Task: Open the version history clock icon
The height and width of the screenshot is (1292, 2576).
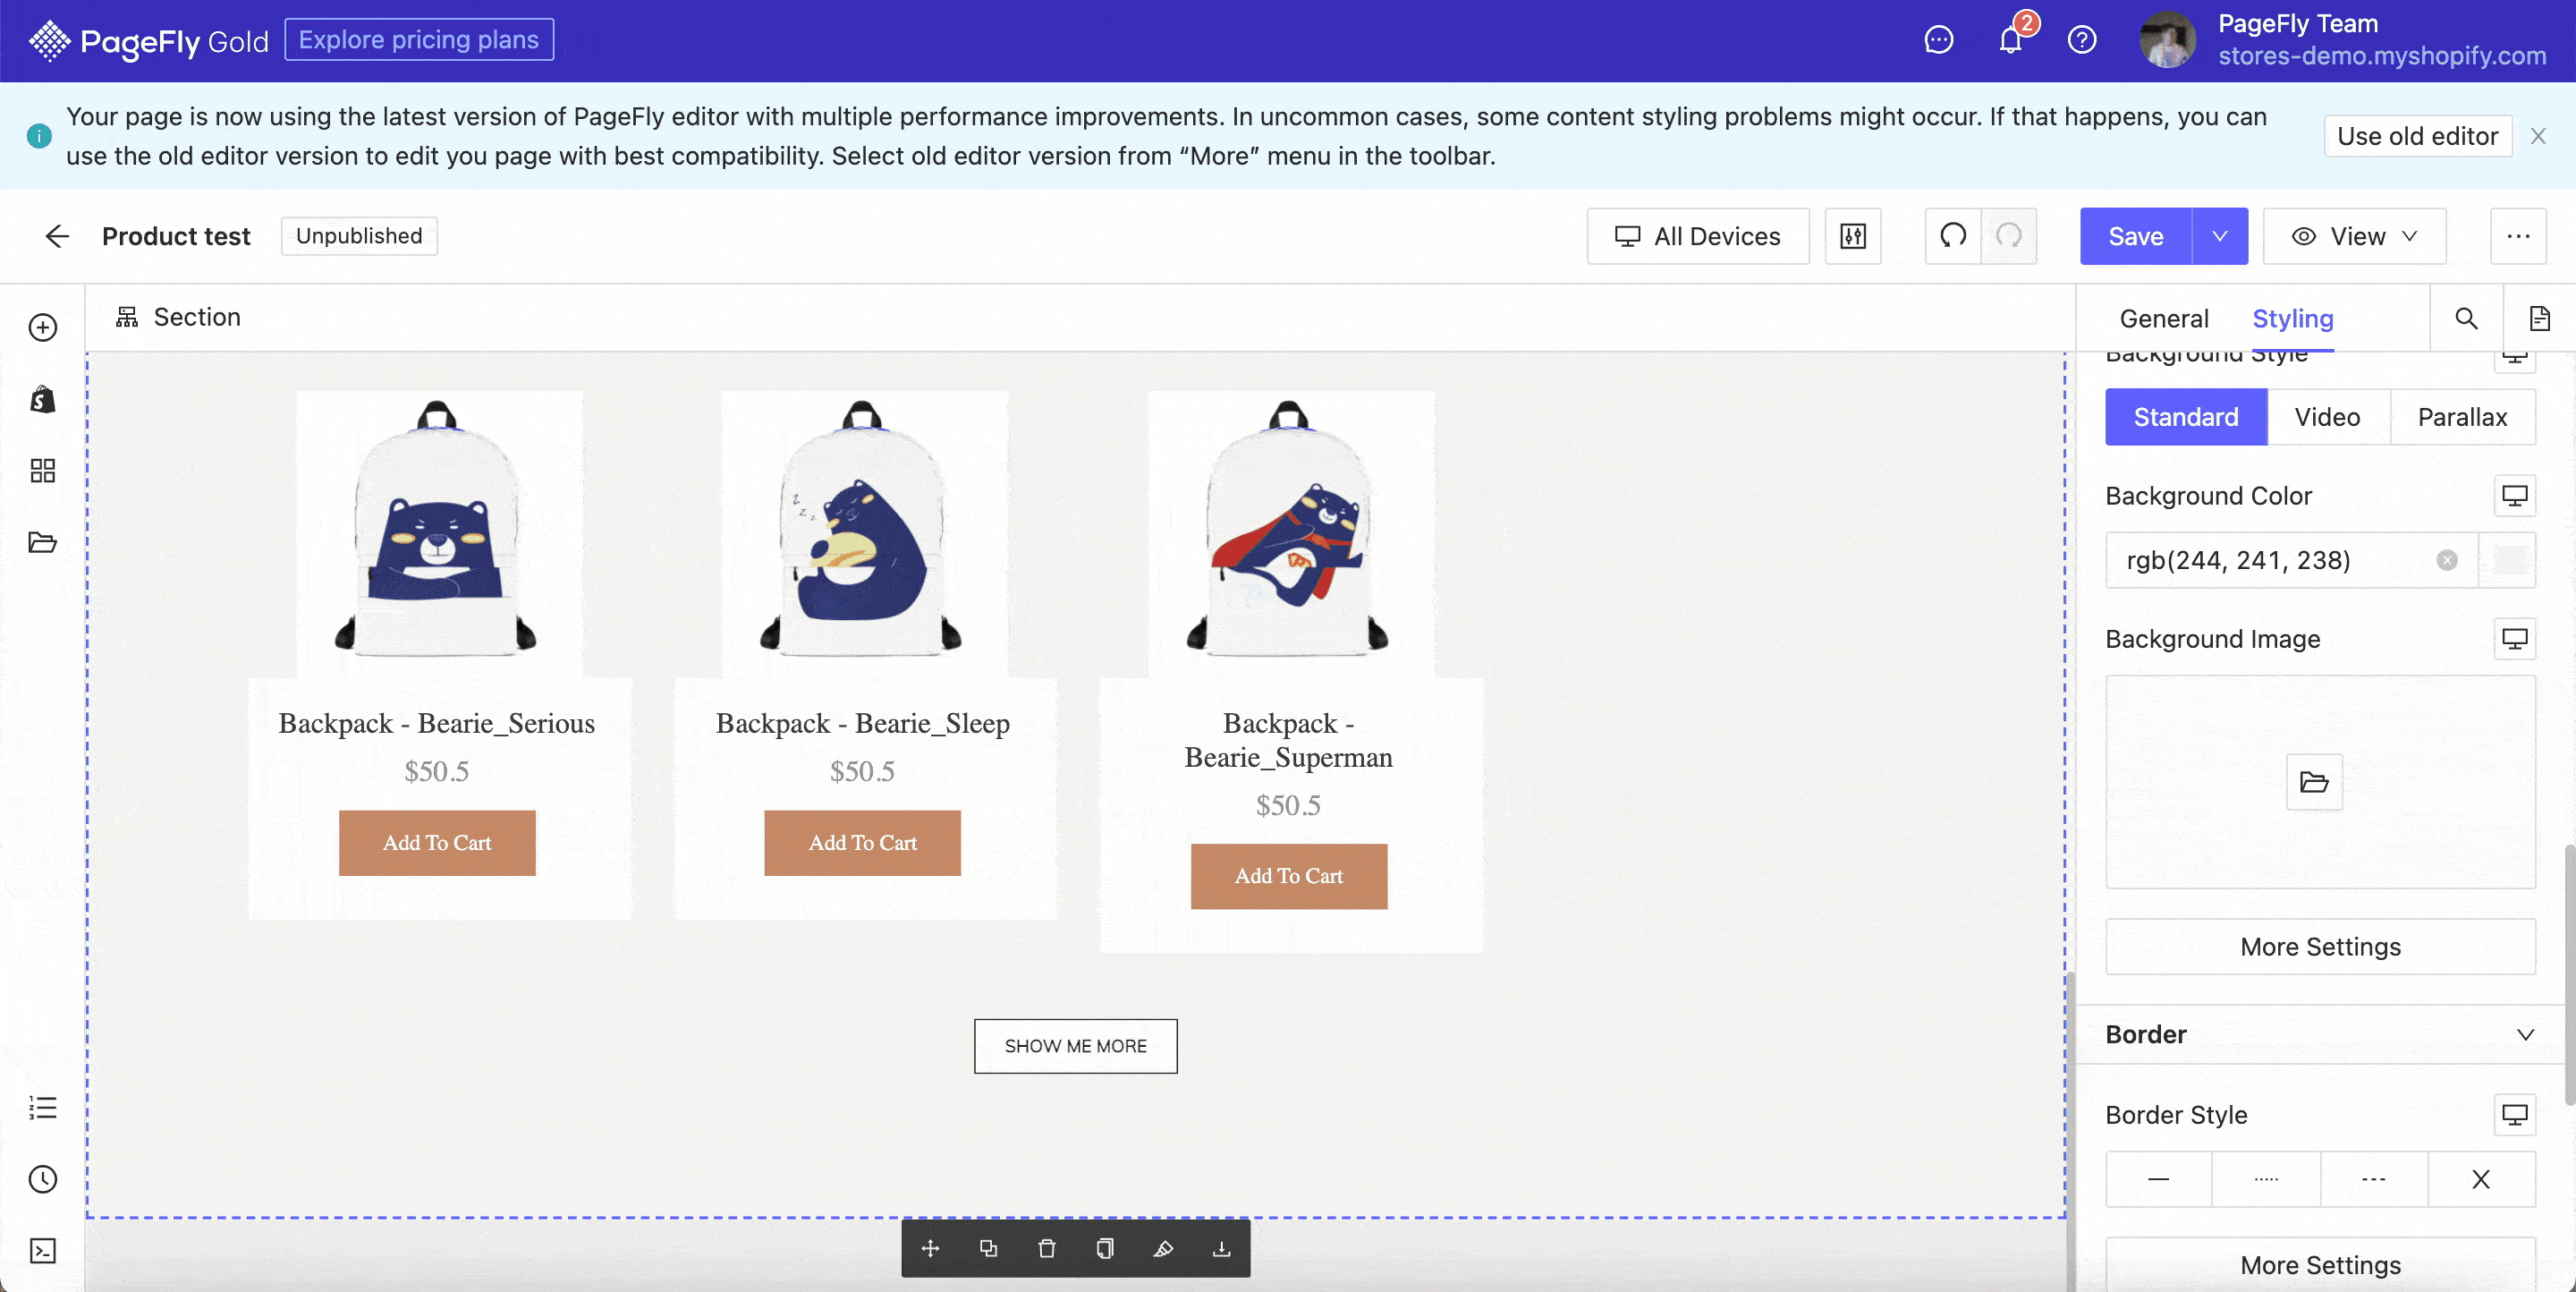Action: pyautogui.click(x=42, y=1179)
